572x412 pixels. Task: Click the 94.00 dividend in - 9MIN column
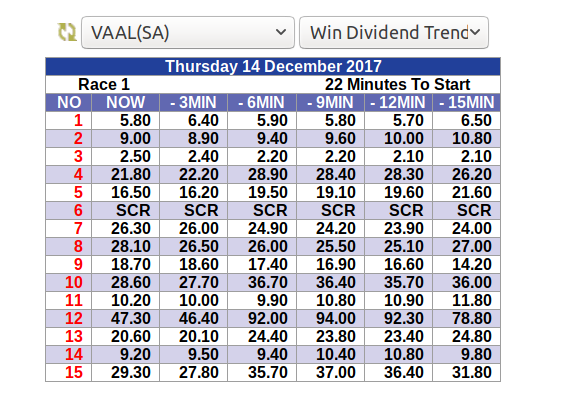point(336,318)
